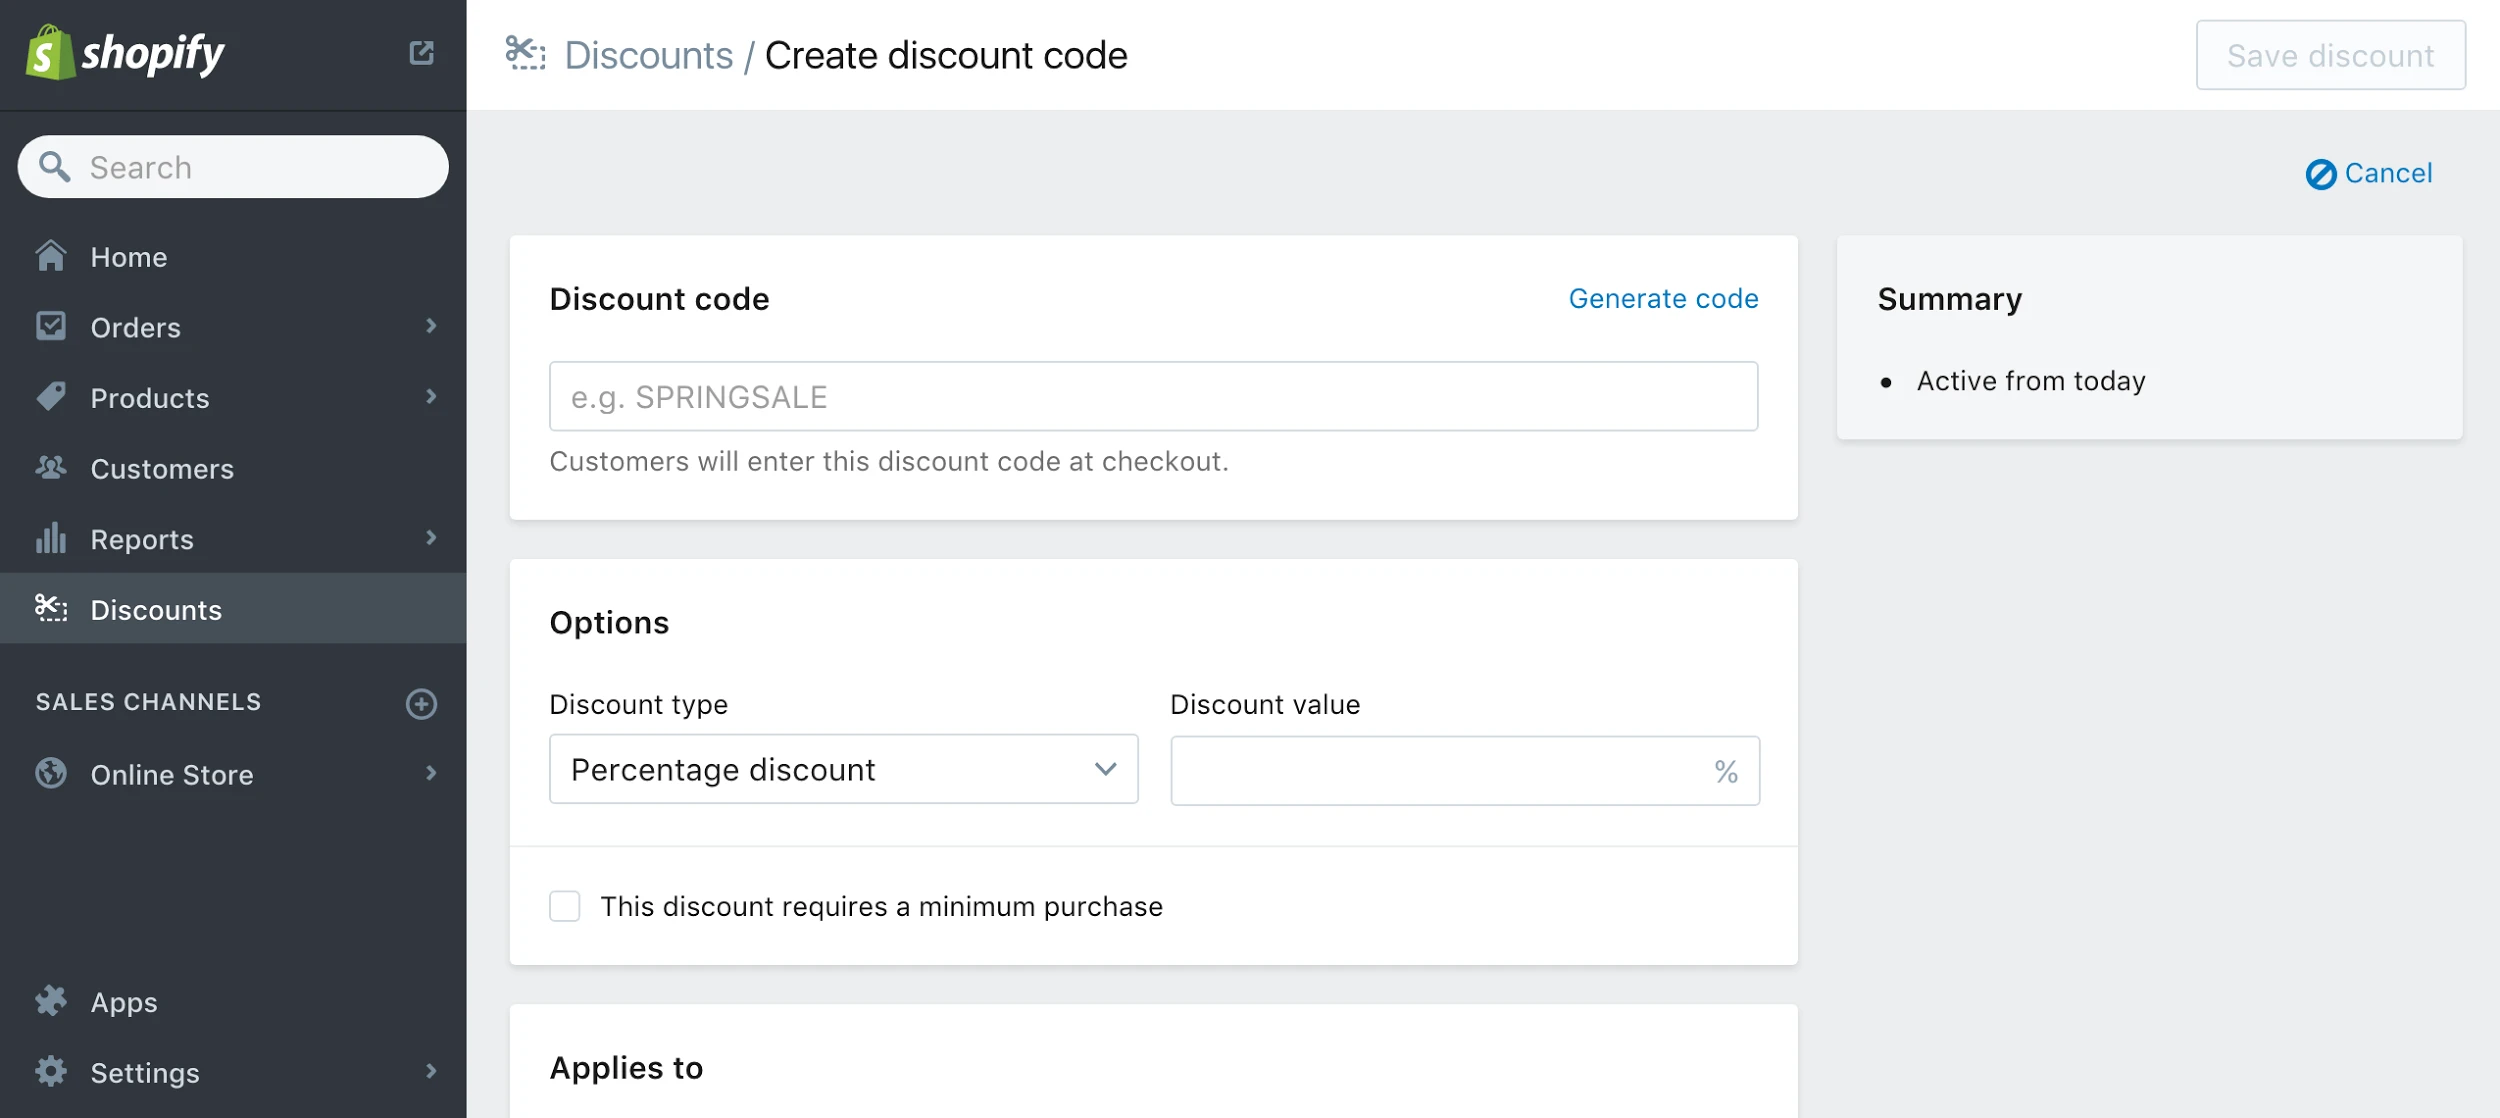Viewport: 2500px width, 1118px height.
Task: Click the Apps puzzle piece icon
Action: click(x=51, y=1001)
